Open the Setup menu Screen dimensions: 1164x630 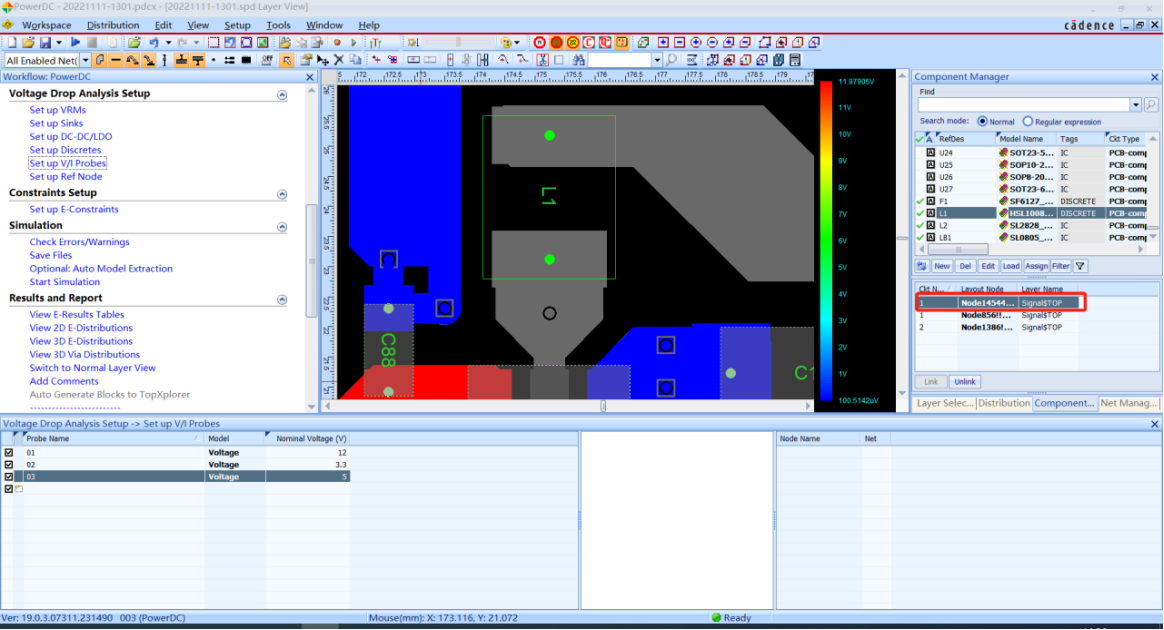(x=237, y=25)
